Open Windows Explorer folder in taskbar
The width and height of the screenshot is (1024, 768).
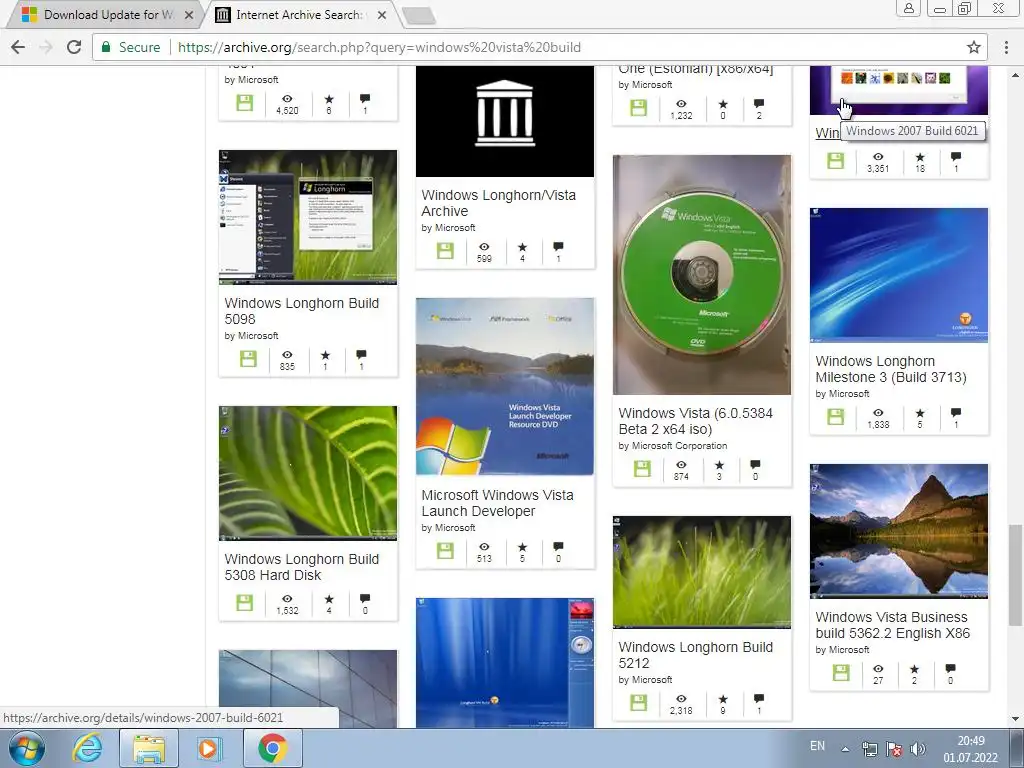pyautogui.click(x=149, y=749)
